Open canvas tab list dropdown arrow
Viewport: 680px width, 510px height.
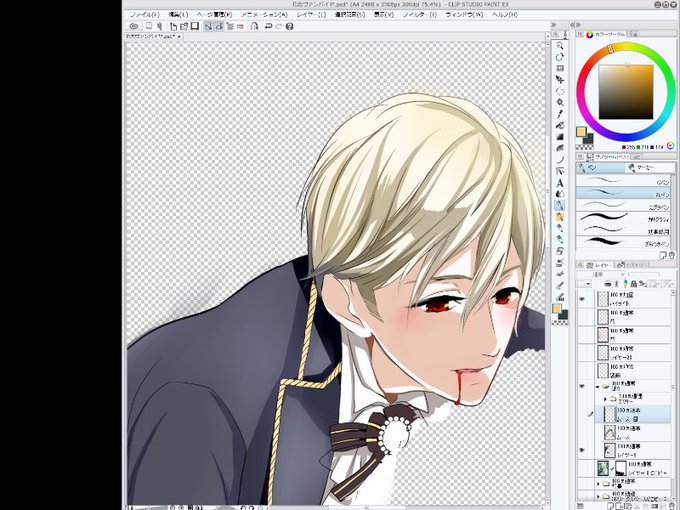548,37
